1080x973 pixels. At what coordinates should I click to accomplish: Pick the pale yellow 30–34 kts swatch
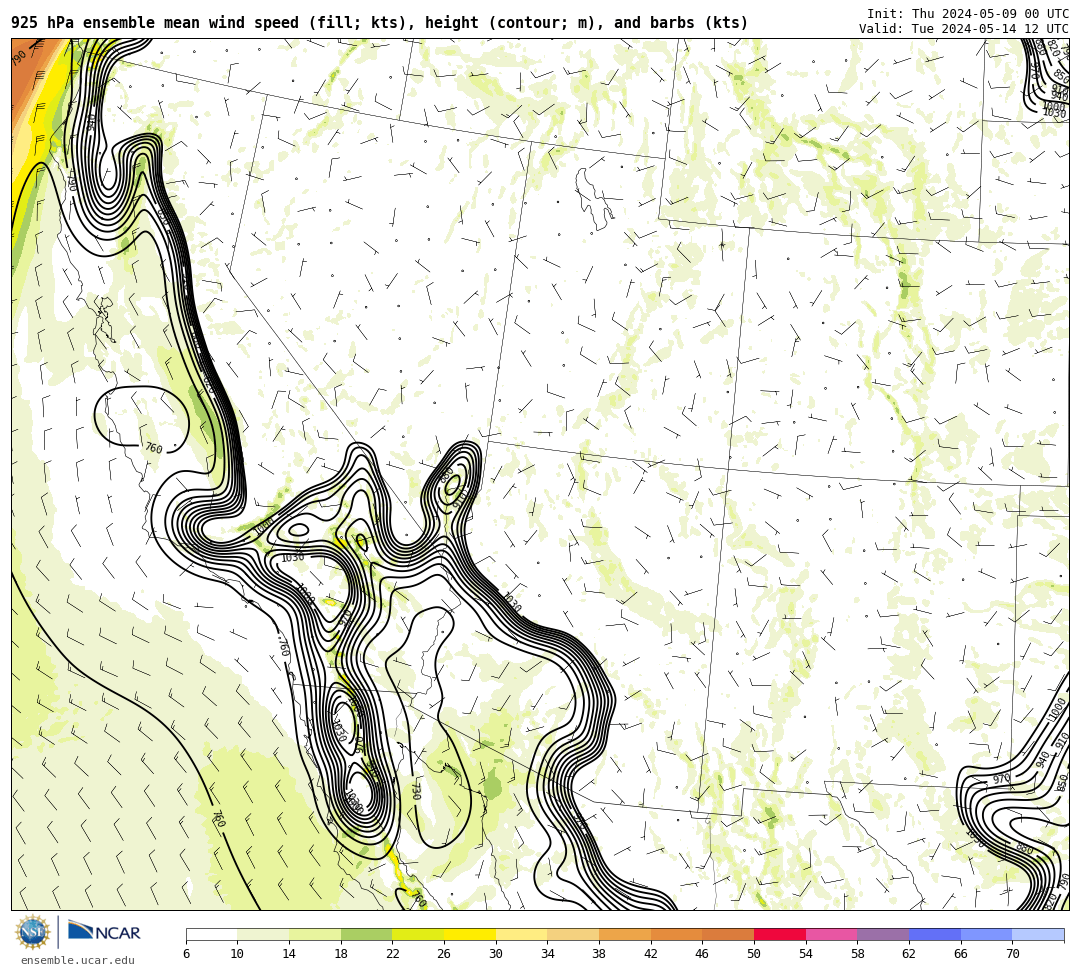tap(521, 934)
